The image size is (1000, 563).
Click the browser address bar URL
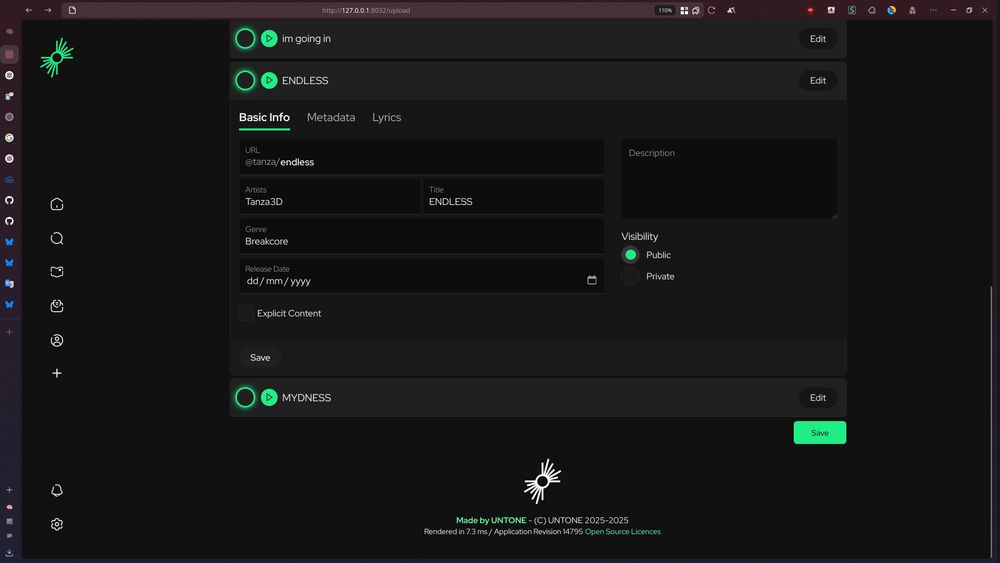pos(366,10)
